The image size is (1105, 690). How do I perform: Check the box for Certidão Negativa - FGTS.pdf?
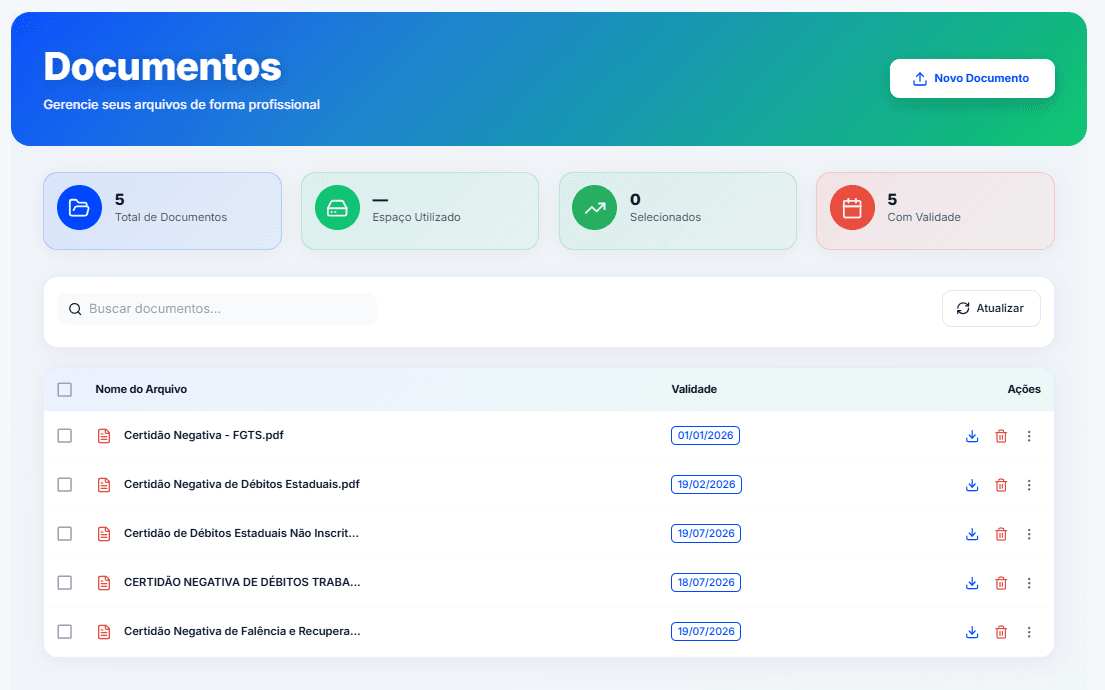pyautogui.click(x=65, y=436)
